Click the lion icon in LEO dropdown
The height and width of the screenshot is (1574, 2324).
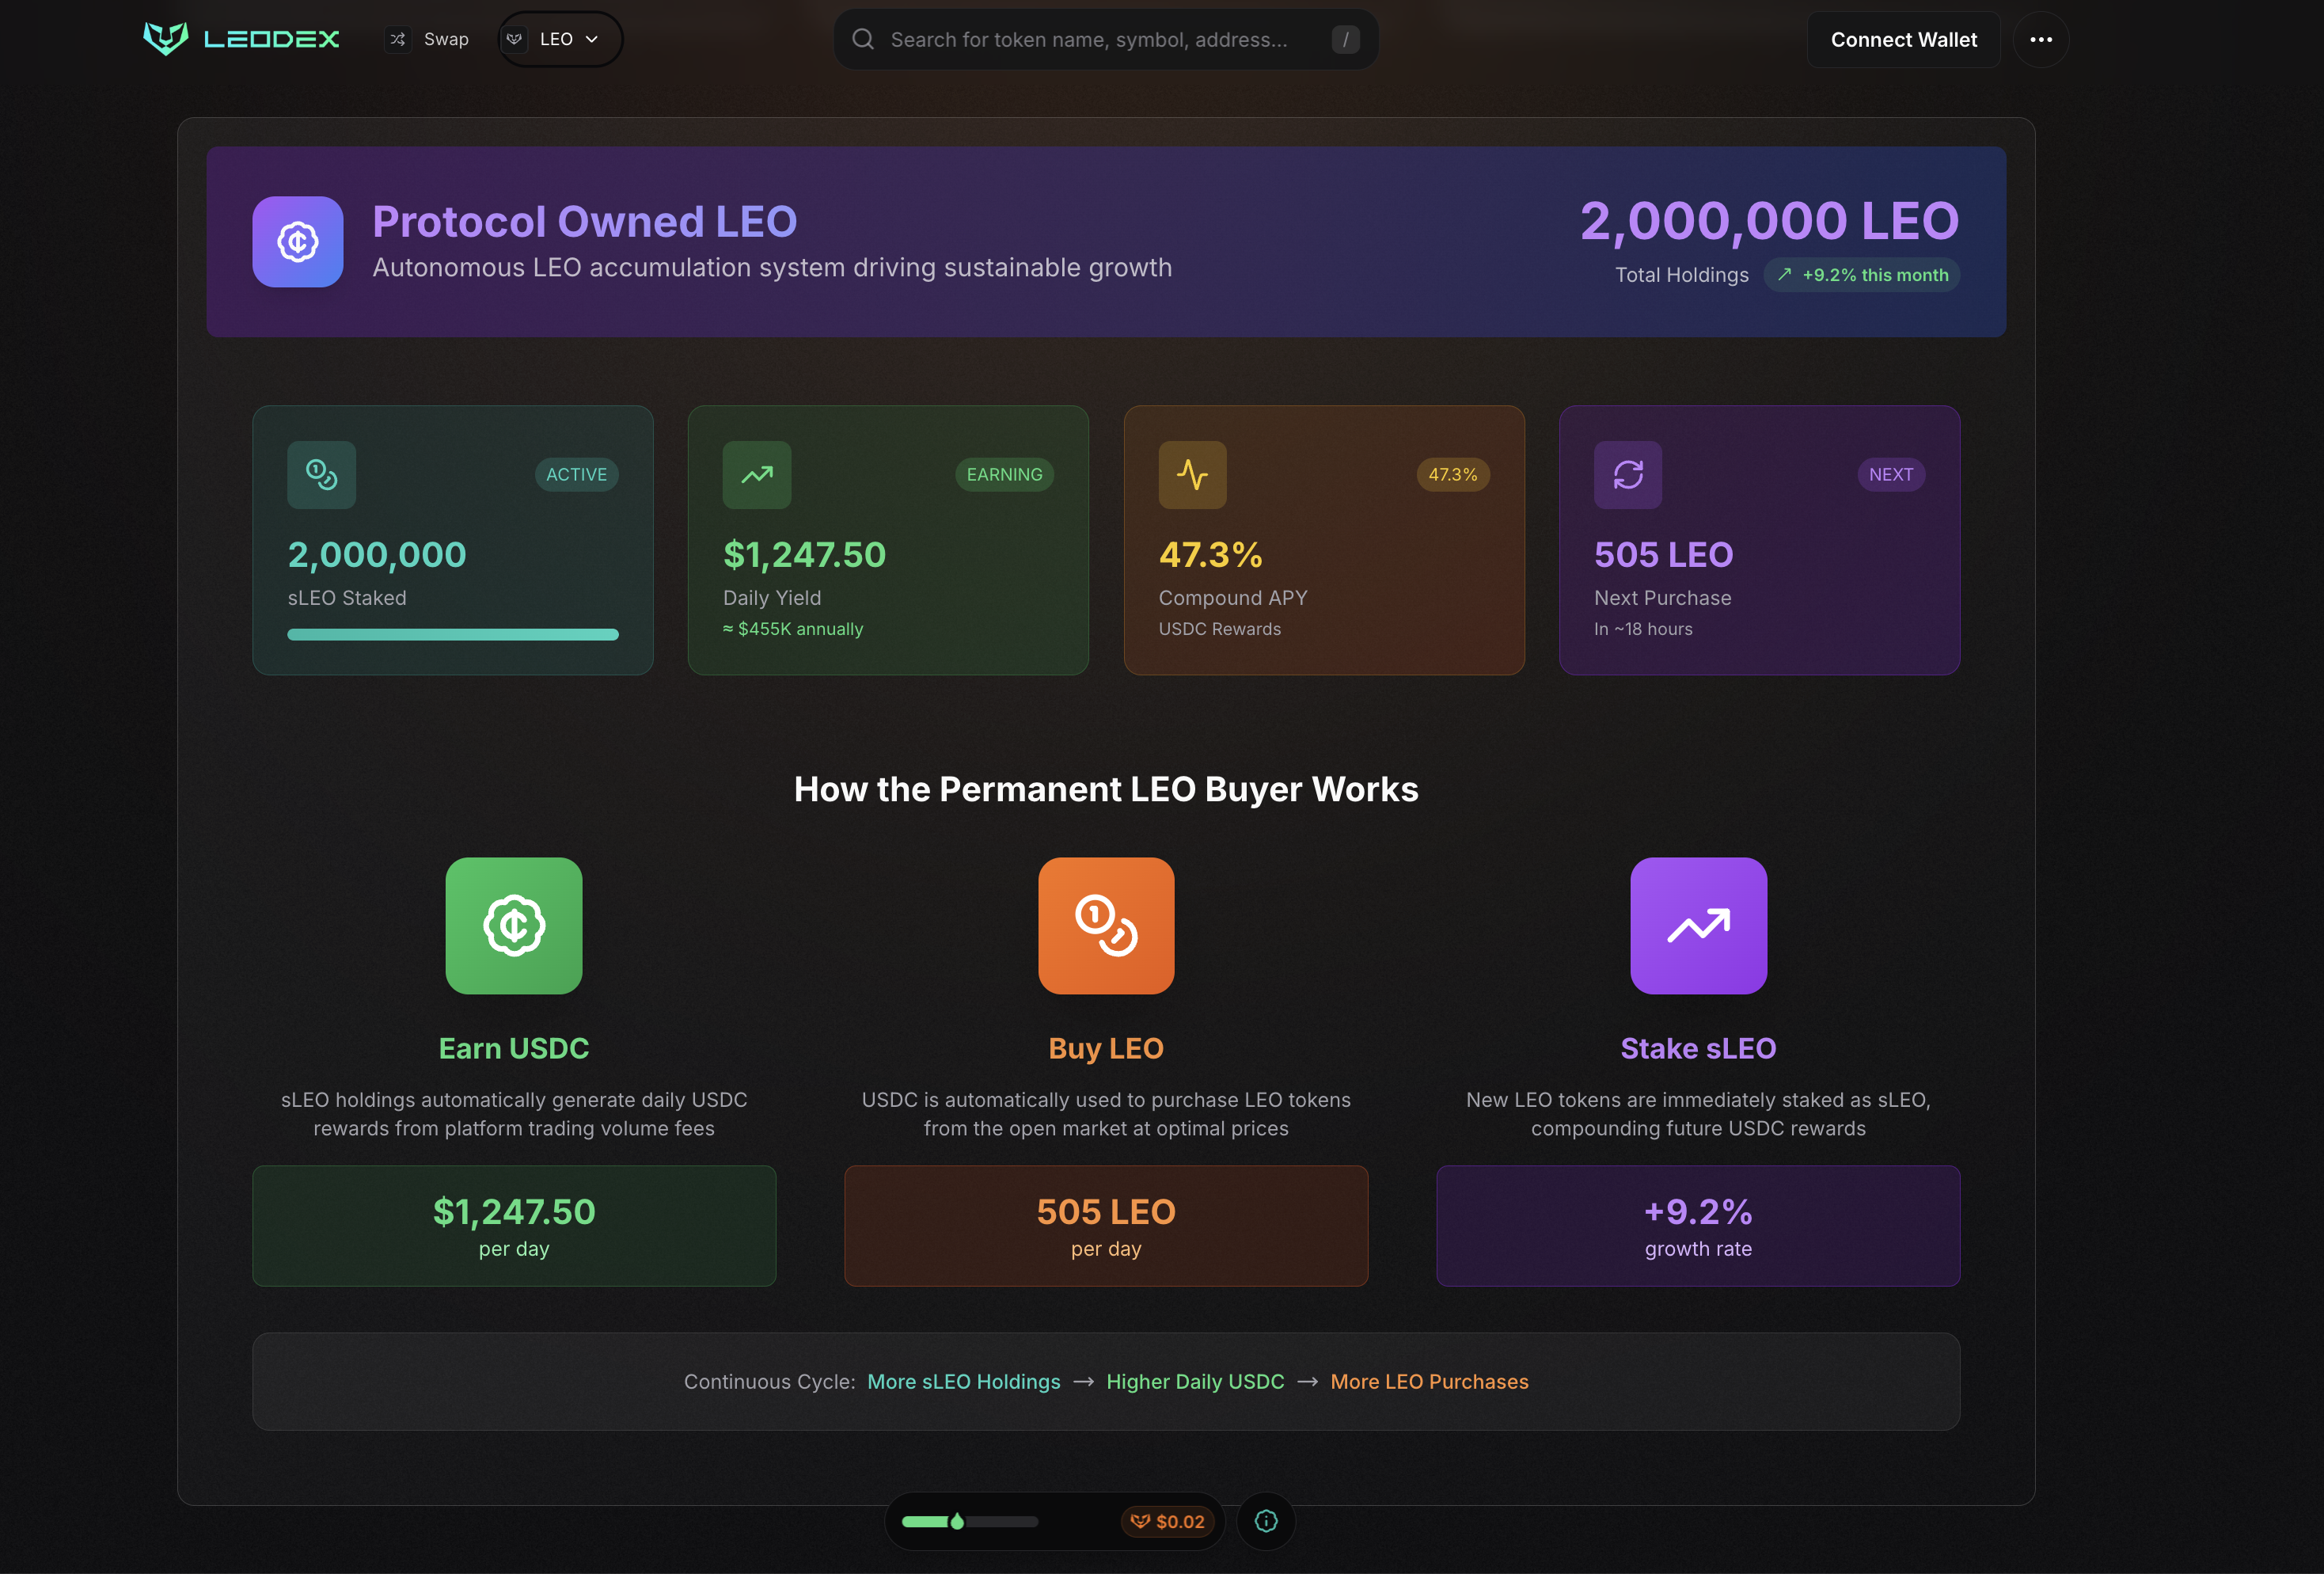point(514,39)
